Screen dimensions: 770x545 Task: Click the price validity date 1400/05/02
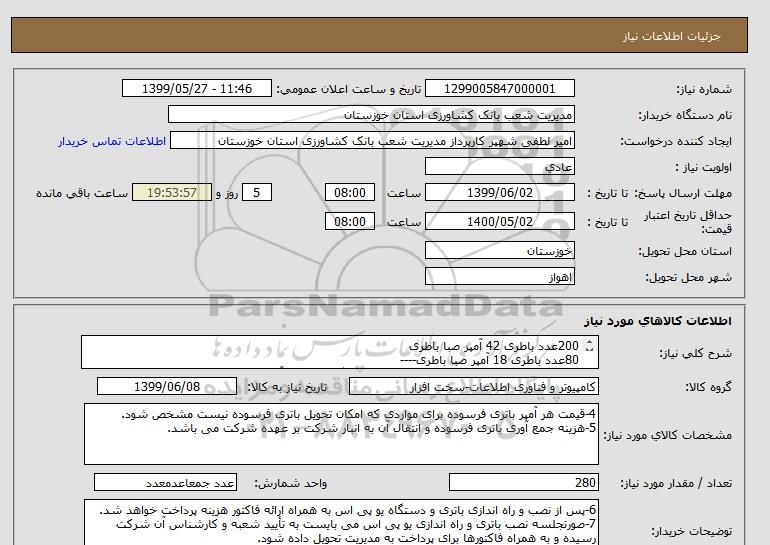499,221
